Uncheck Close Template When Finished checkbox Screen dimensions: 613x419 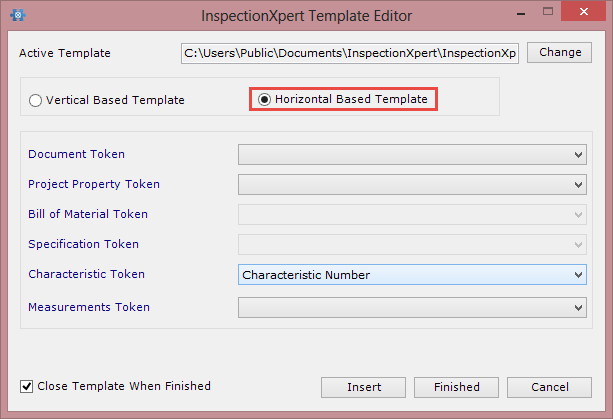26,387
